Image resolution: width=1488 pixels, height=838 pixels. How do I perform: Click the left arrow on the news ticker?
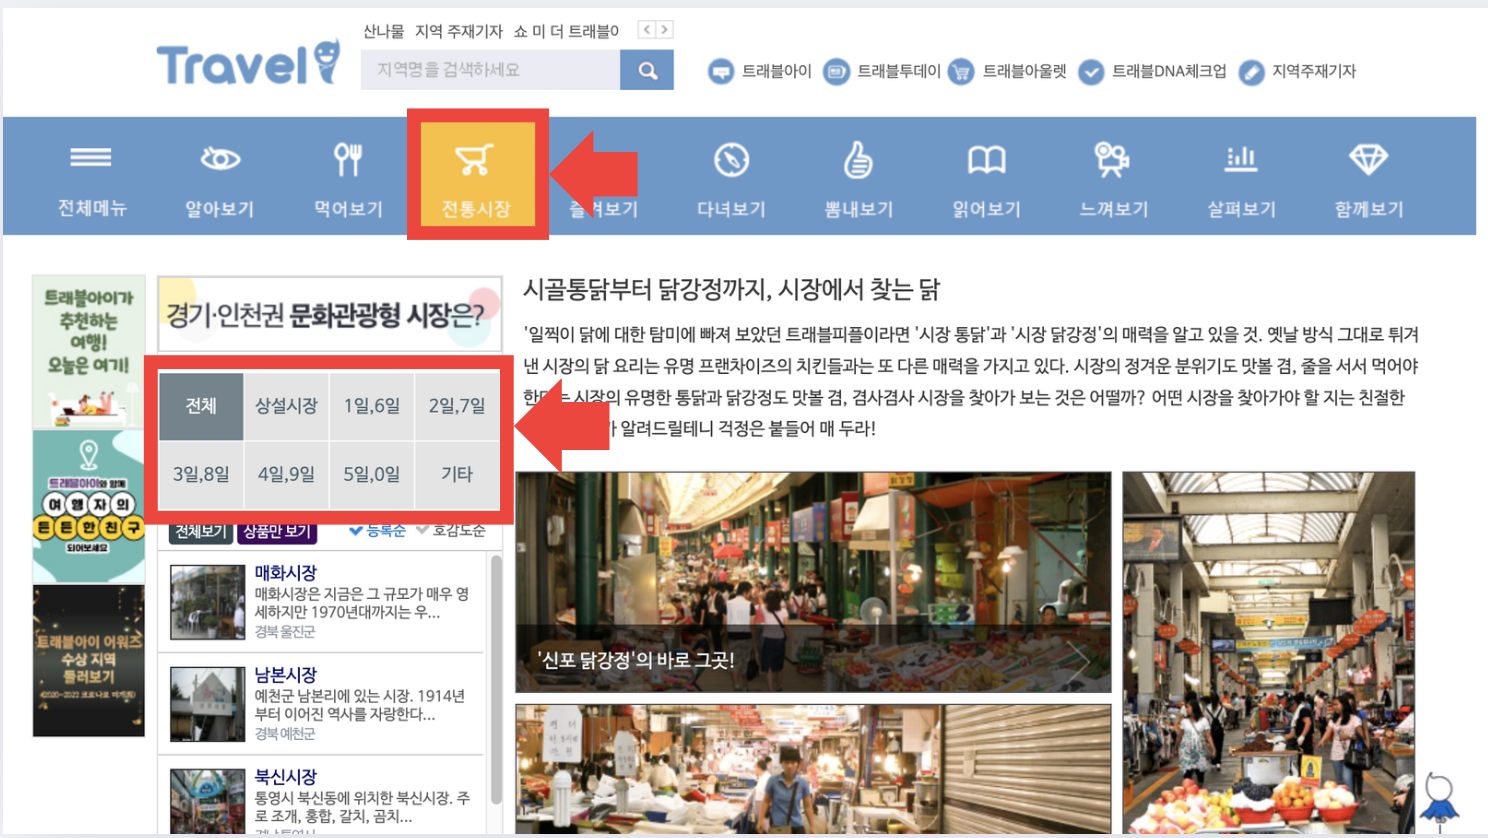coord(645,29)
